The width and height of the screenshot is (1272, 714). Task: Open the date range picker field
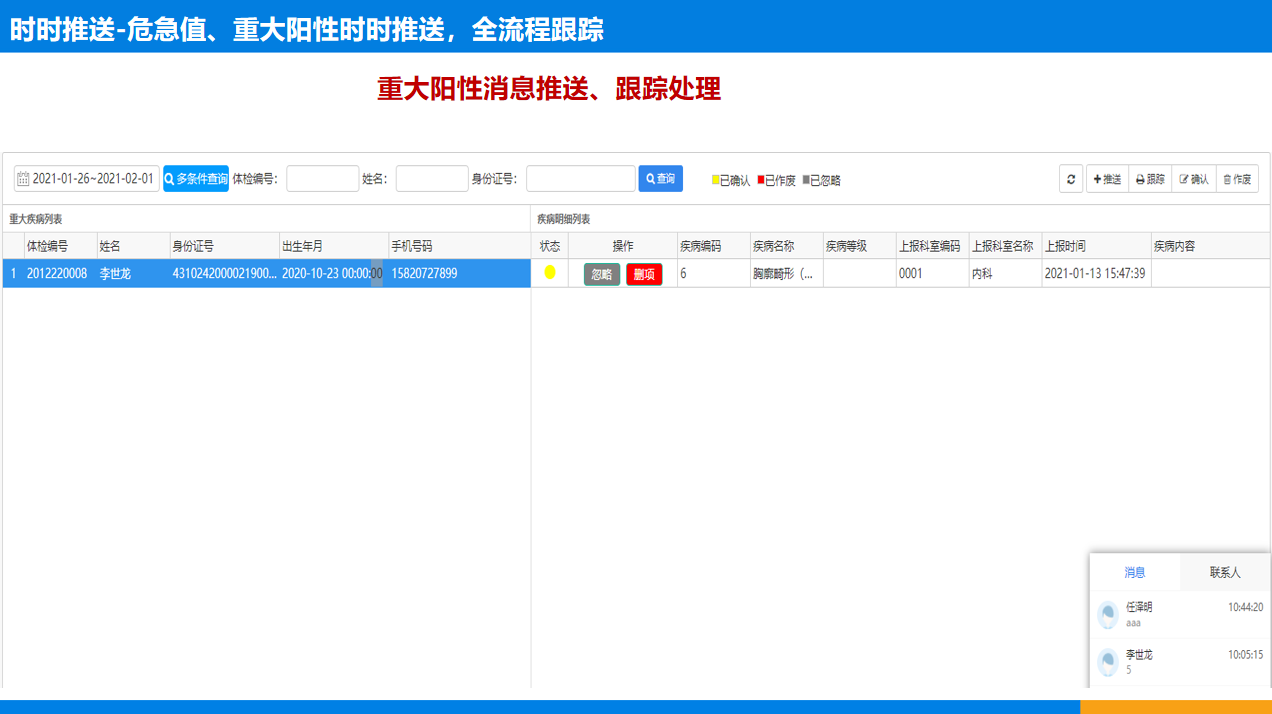(x=87, y=179)
